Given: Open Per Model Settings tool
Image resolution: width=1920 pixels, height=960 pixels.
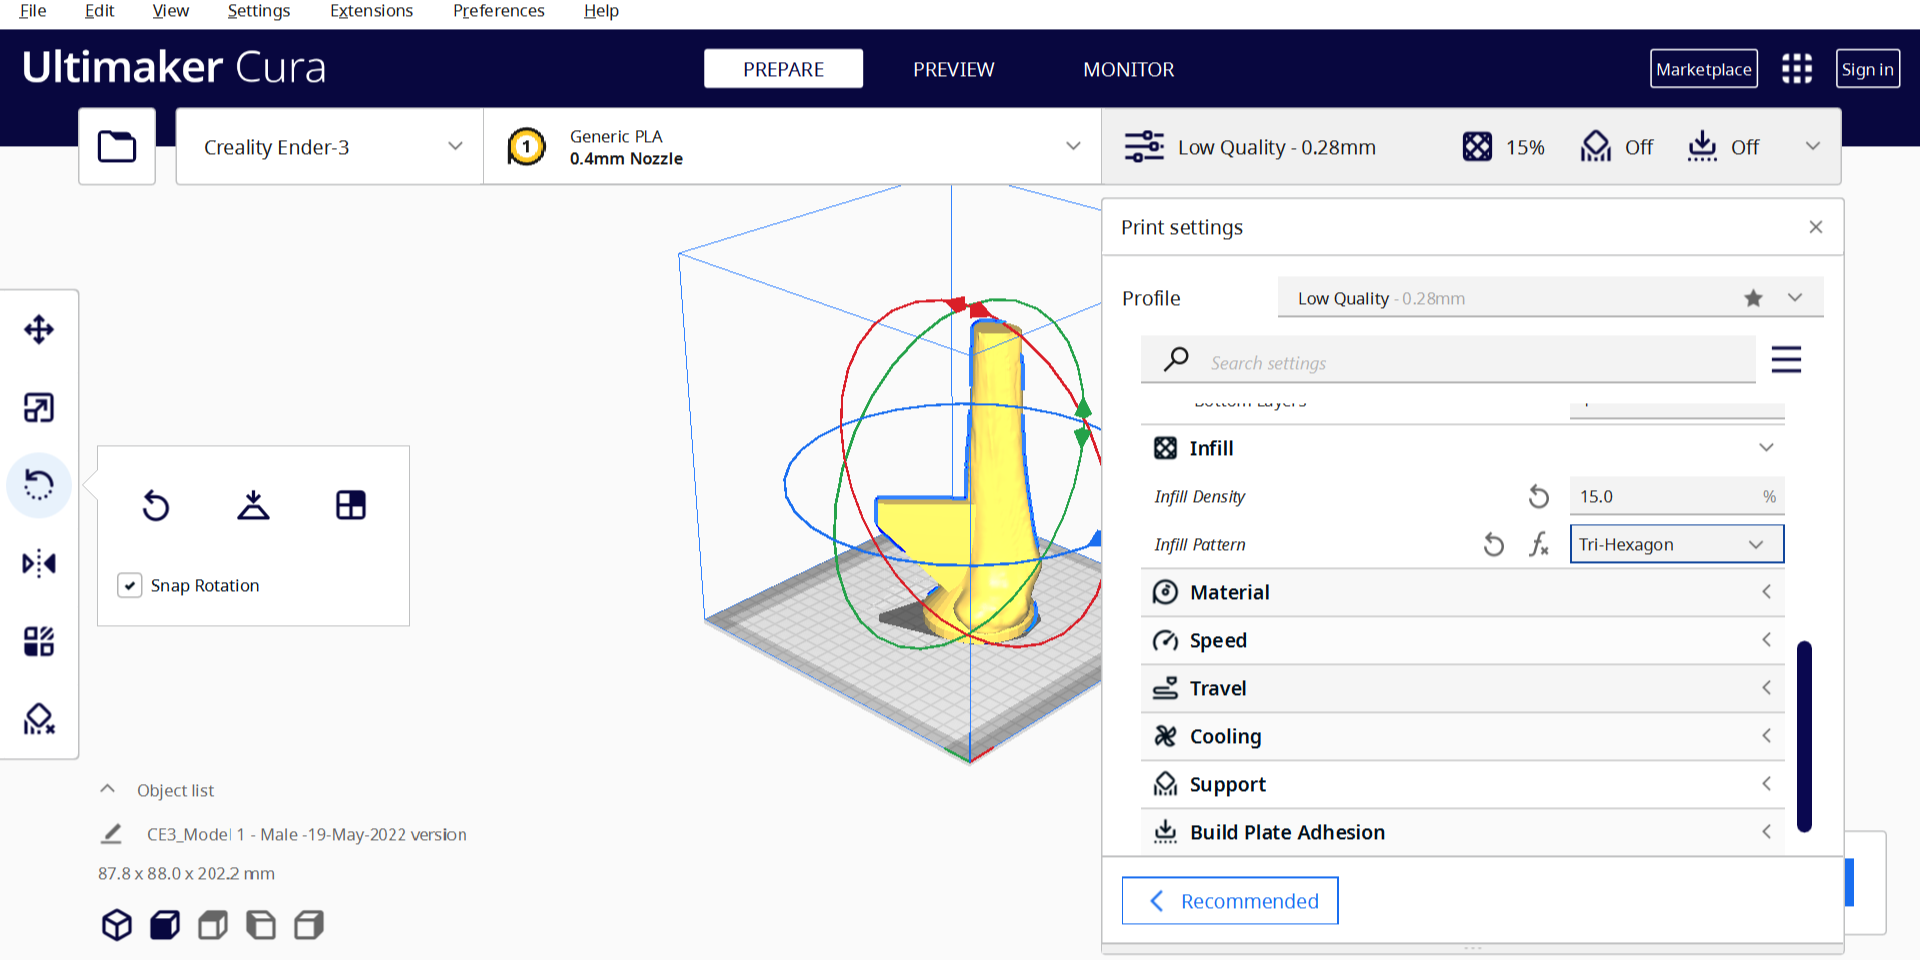Looking at the screenshot, I should tap(39, 641).
